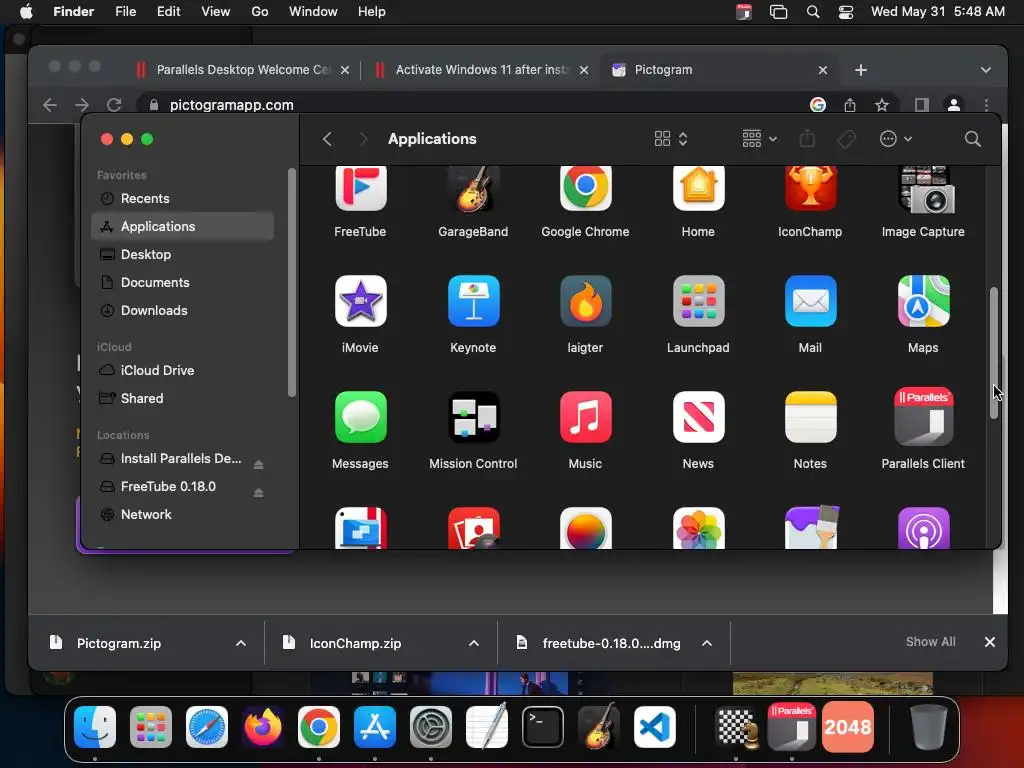Viewport: 1024px width, 768px height.
Task: Select the Music app icon
Action: click(x=586, y=417)
